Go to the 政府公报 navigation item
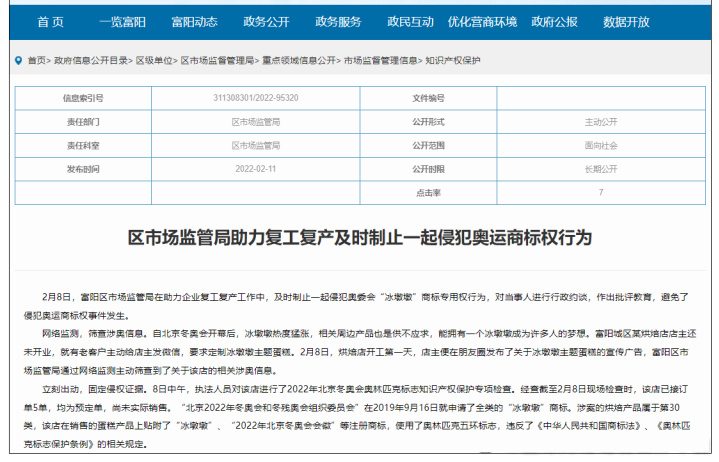The width and height of the screenshot is (719, 462). point(567,21)
